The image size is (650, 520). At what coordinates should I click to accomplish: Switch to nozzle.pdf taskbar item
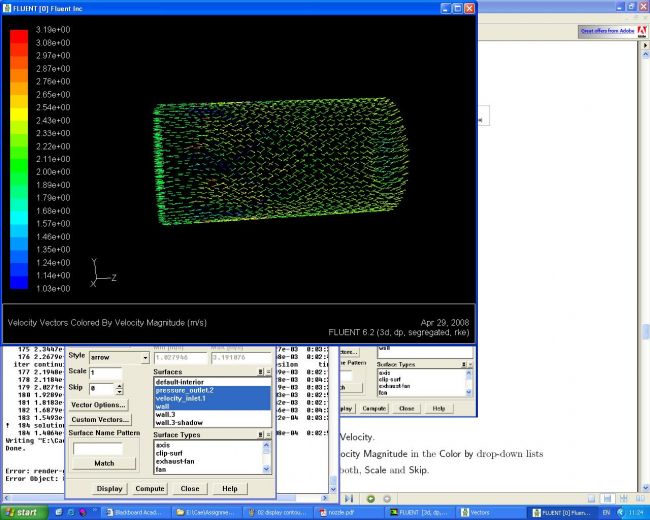(x=349, y=513)
